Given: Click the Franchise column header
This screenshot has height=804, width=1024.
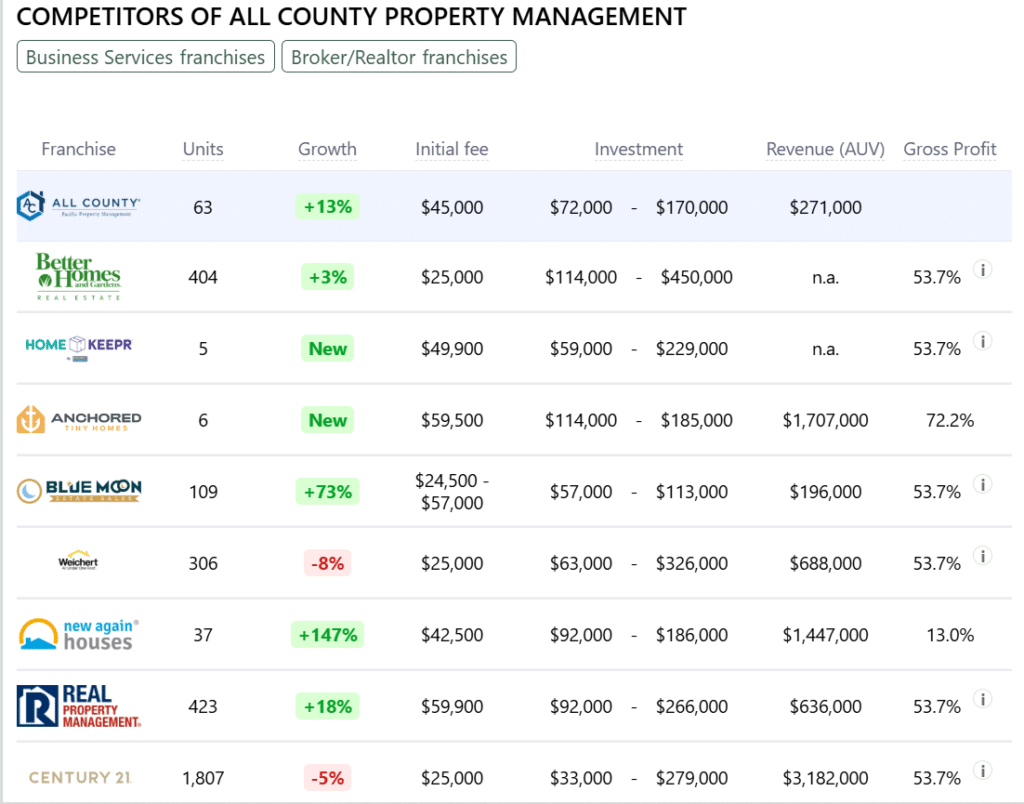Looking at the screenshot, I should point(78,149).
